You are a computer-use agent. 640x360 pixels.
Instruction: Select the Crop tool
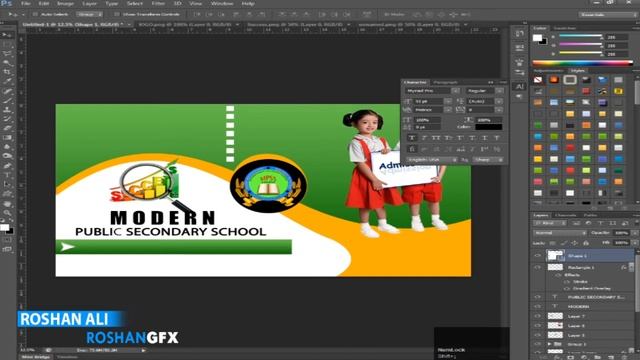pyautogui.click(x=7, y=72)
